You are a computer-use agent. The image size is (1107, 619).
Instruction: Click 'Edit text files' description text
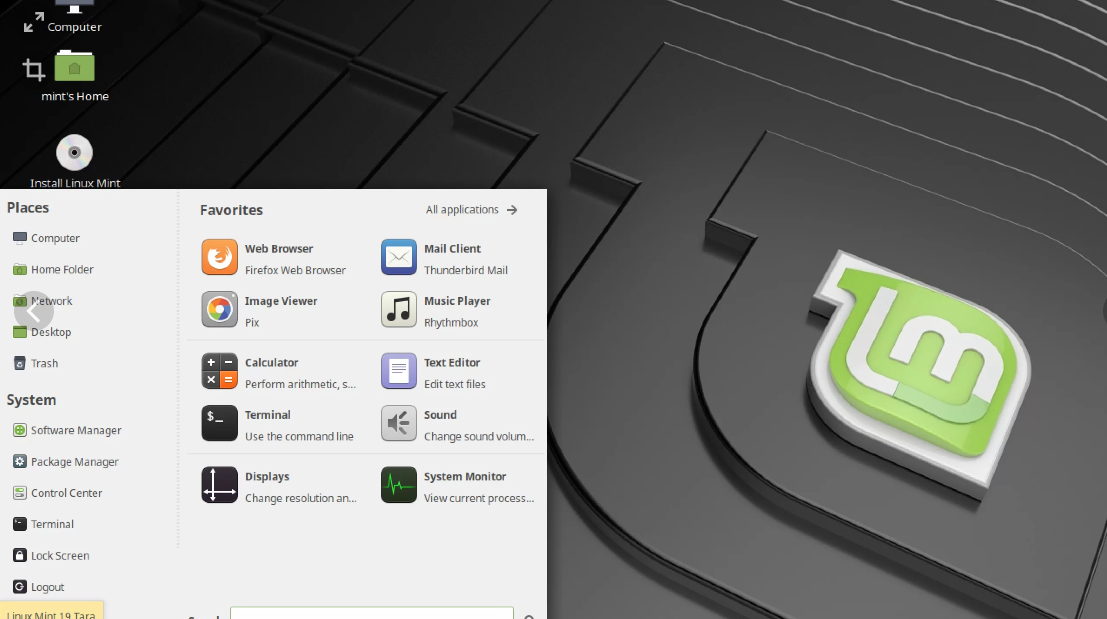click(455, 384)
